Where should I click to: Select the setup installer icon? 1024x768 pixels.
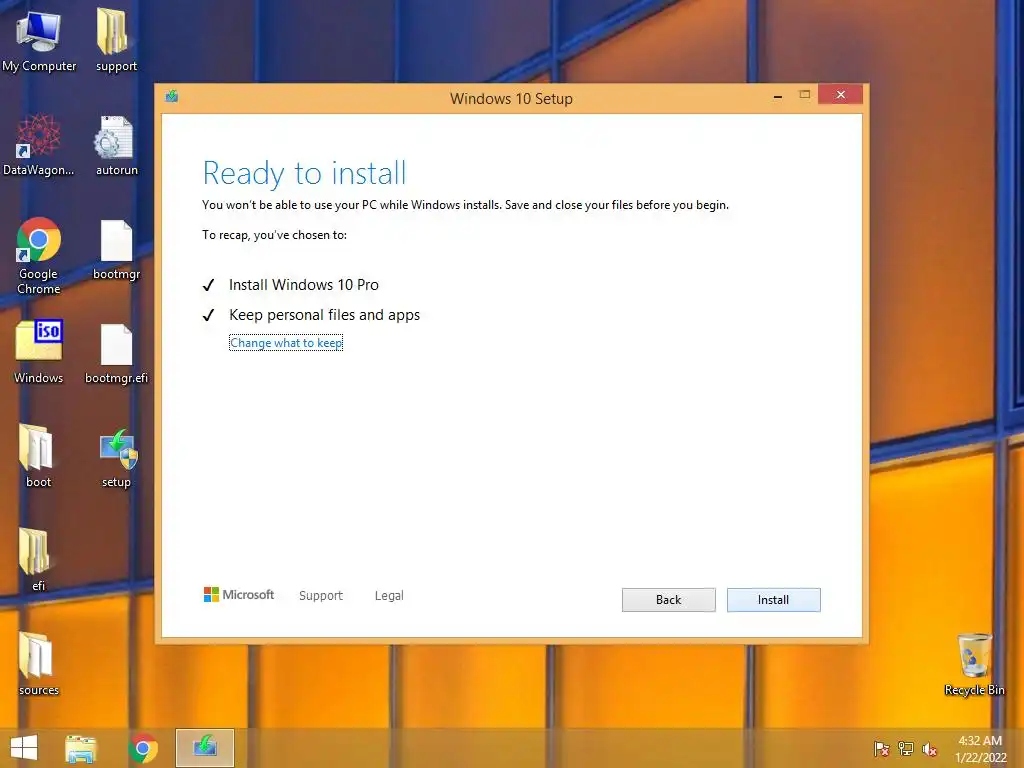point(116,457)
